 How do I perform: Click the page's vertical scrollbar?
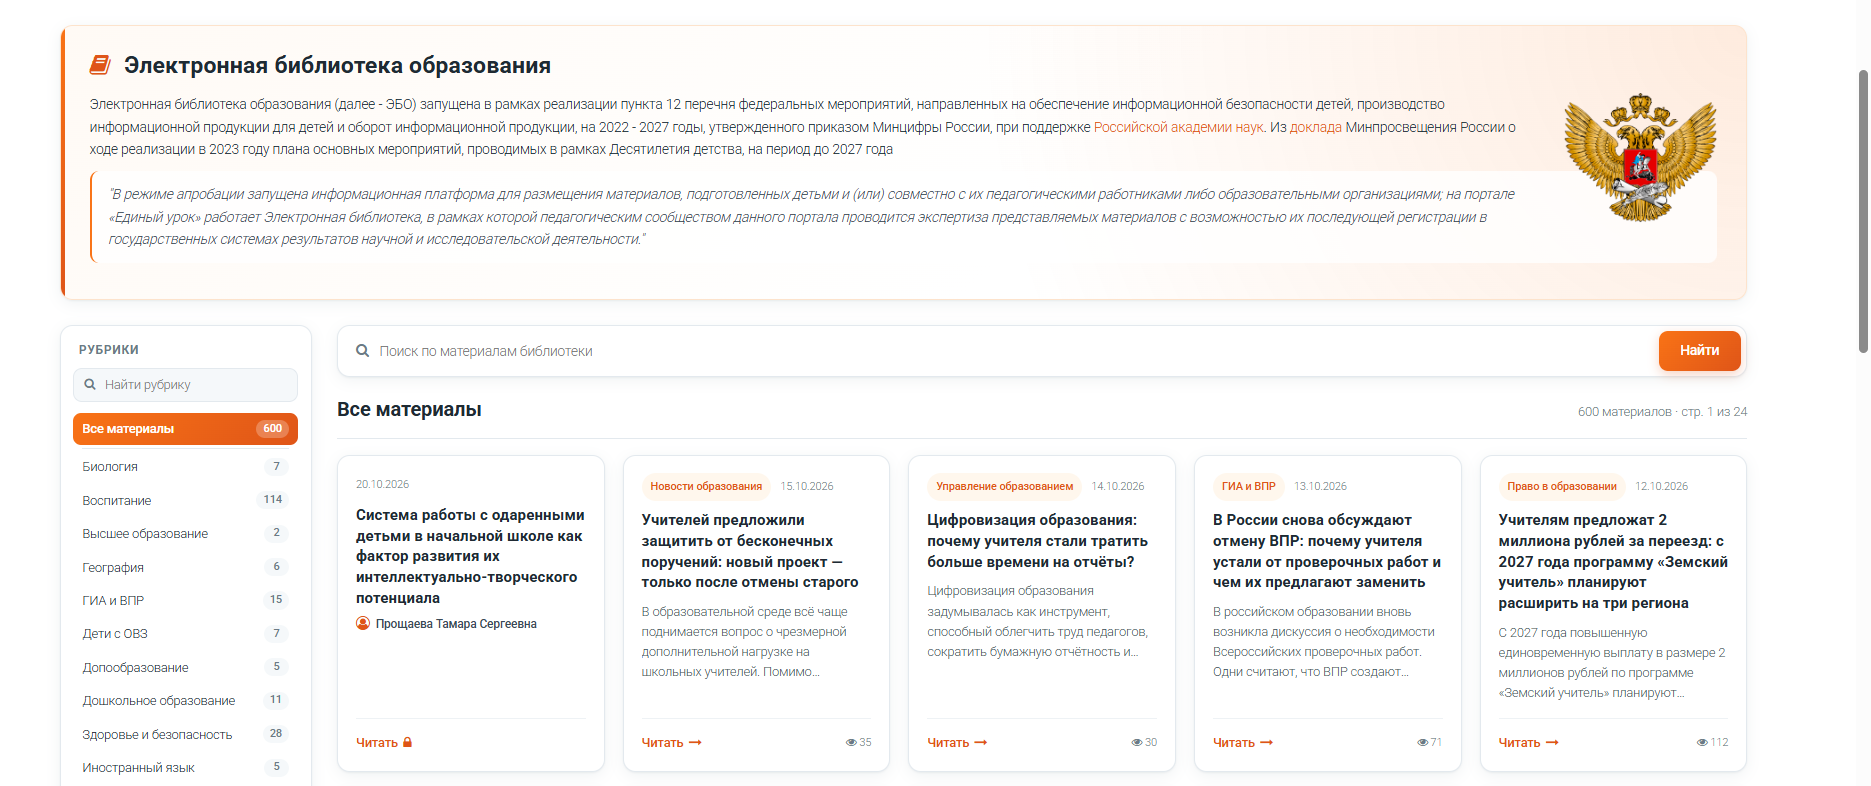(x=1863, y=211)
